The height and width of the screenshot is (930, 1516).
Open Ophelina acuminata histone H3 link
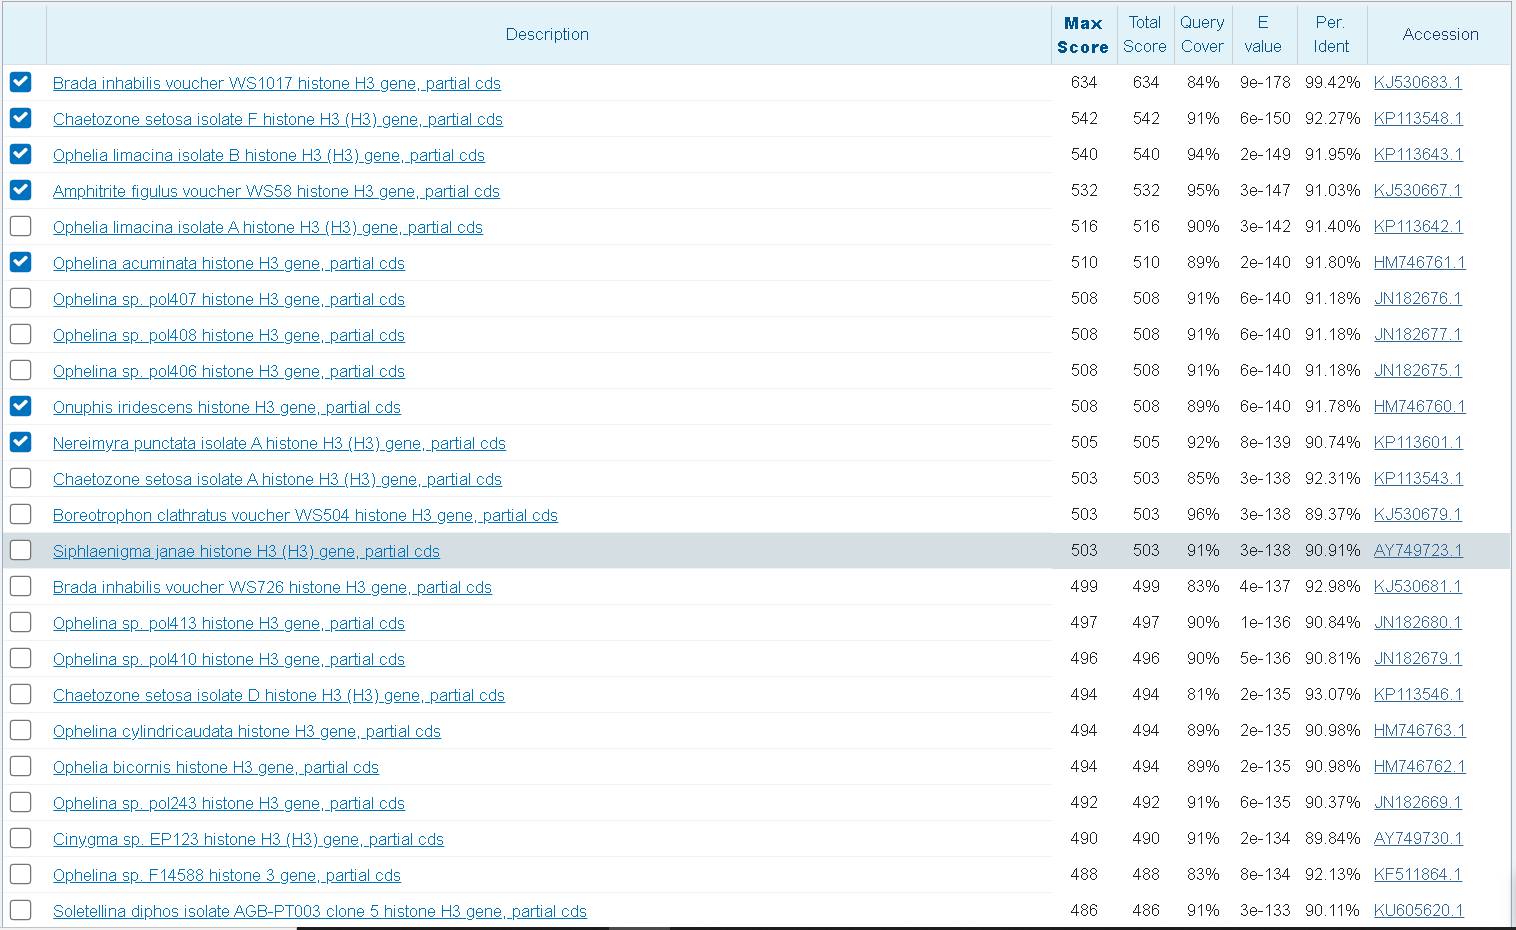pos(229,263)
